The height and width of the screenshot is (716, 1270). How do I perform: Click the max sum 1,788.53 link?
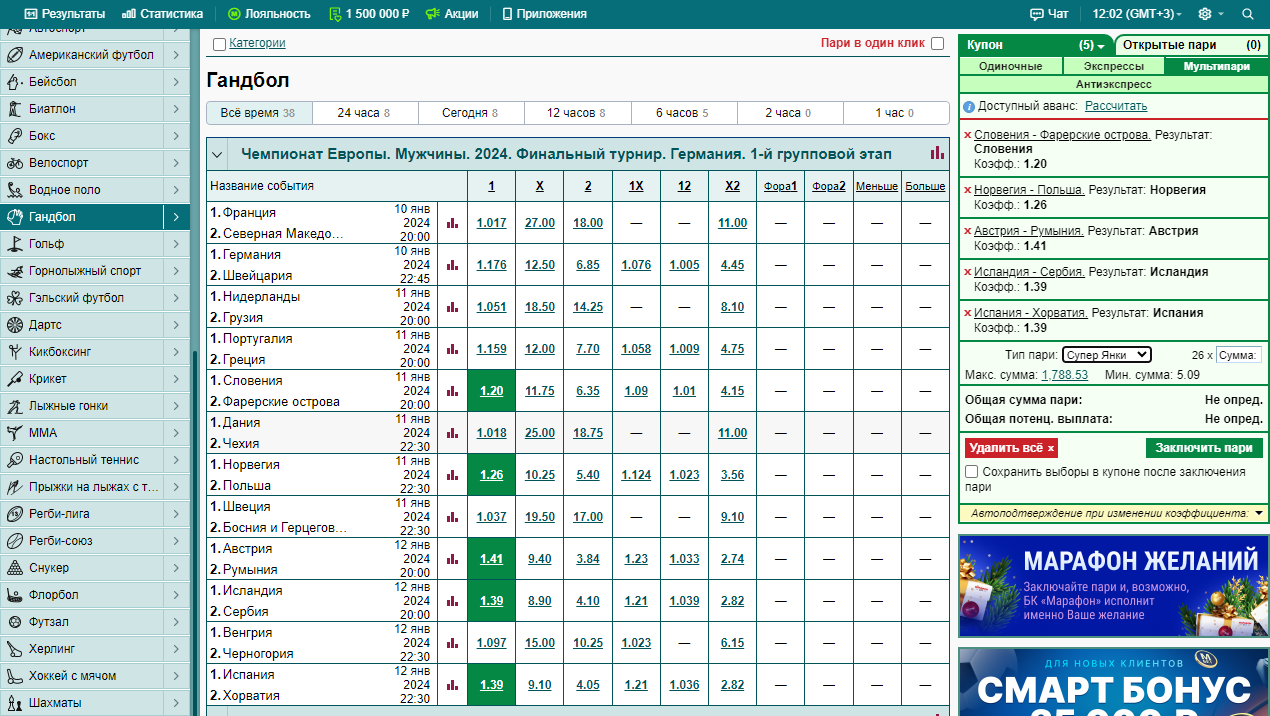point(1065,375)
